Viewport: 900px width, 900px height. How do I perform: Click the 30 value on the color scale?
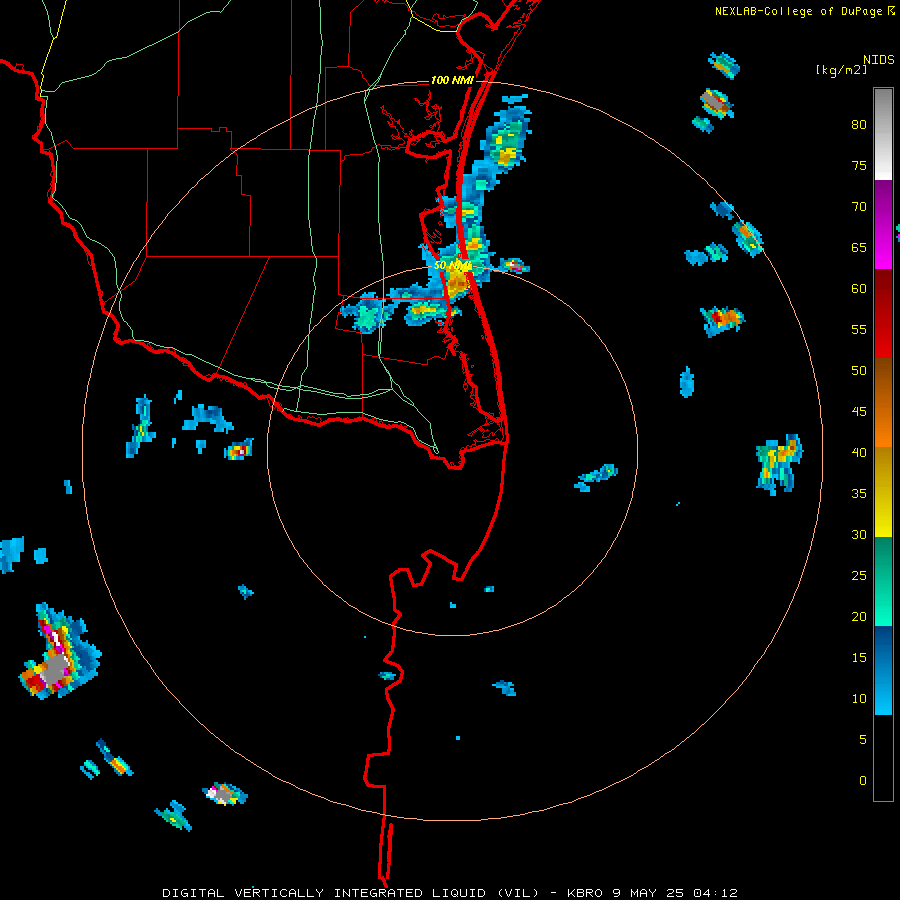pyautogui.click(x=859, y=534)
